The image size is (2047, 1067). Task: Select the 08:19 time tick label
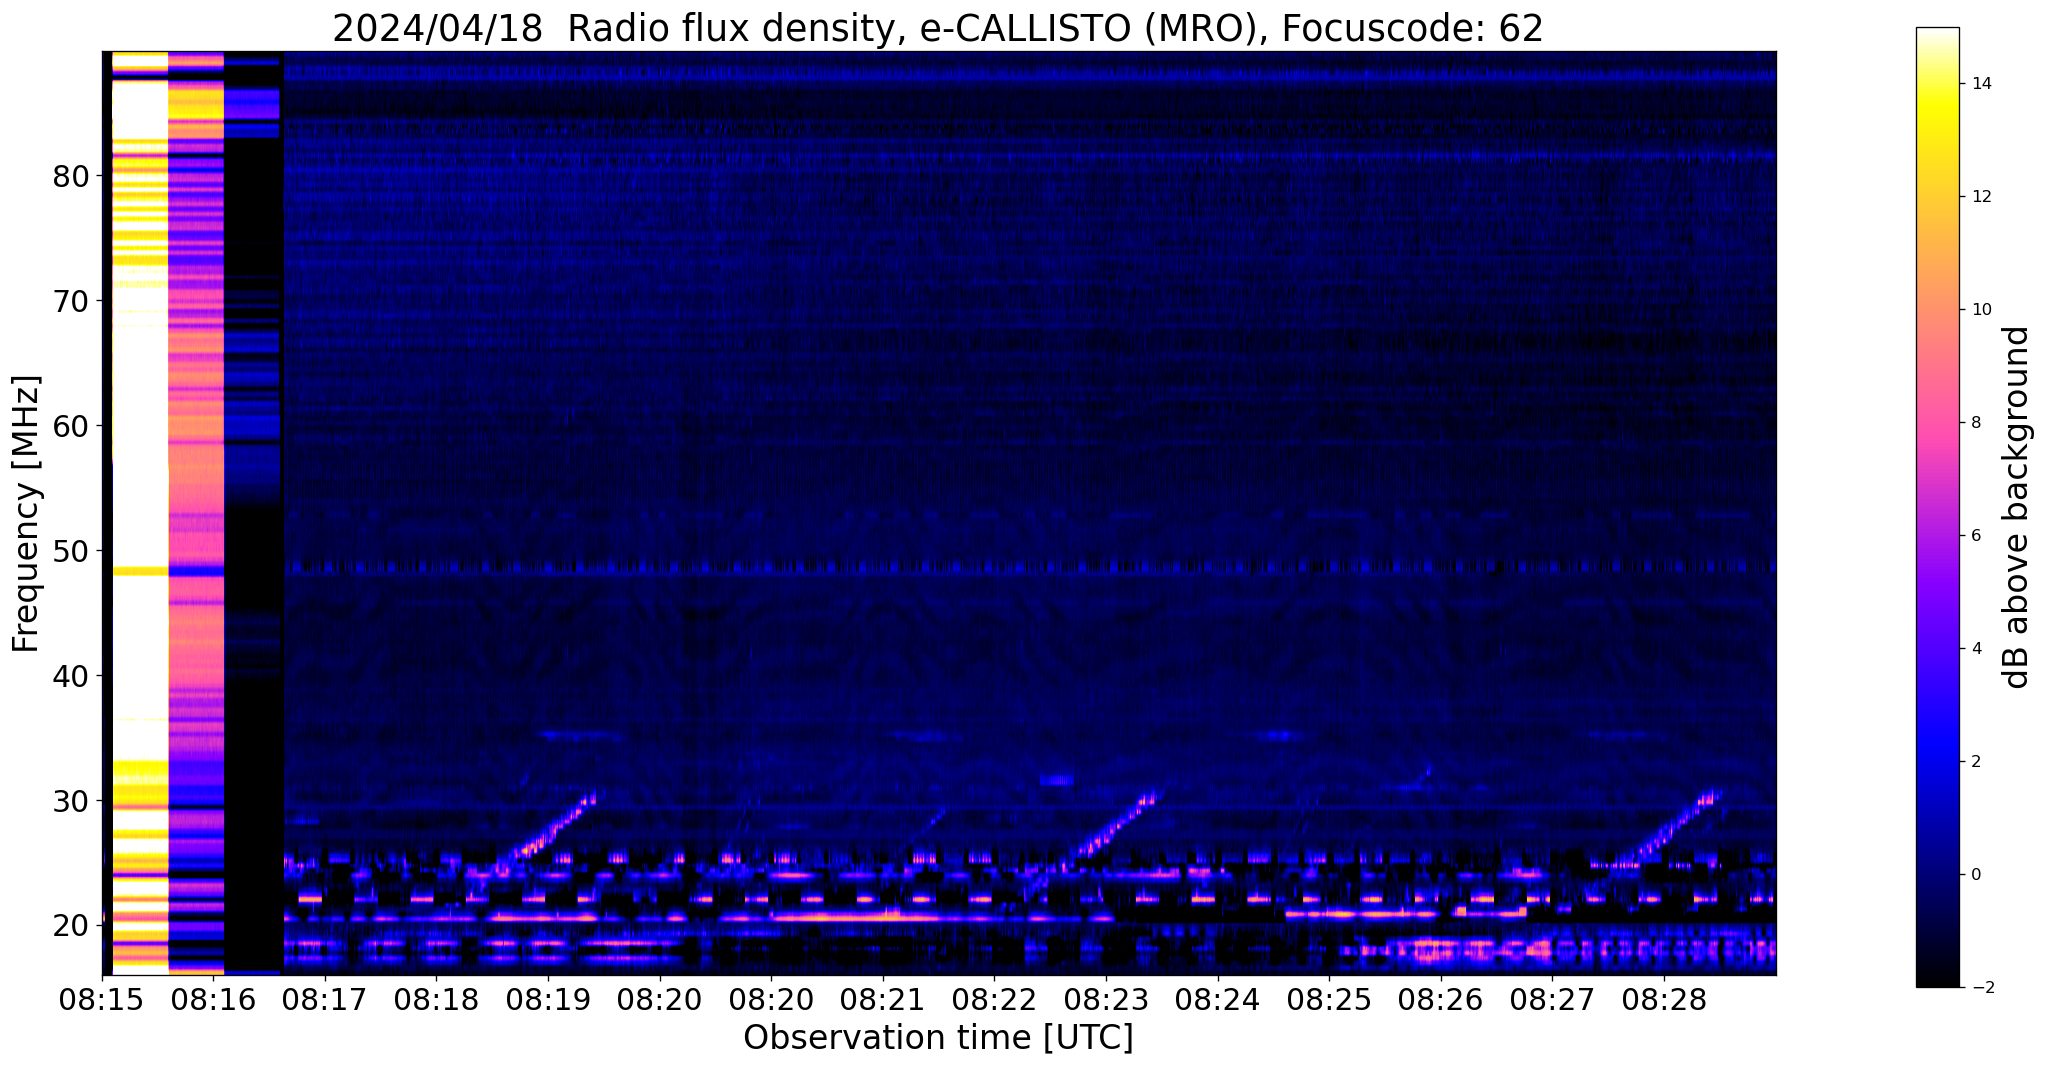pos(548,1000)
